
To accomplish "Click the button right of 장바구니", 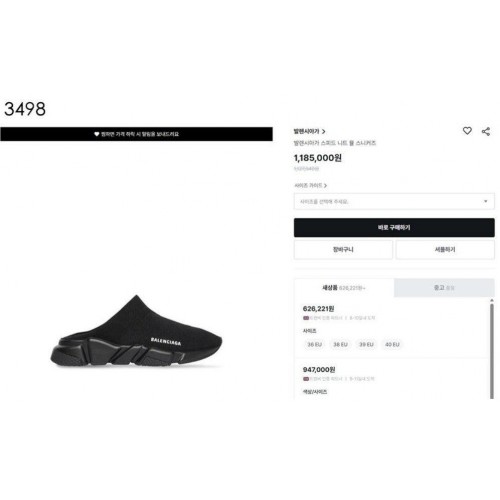I will 445,249.
